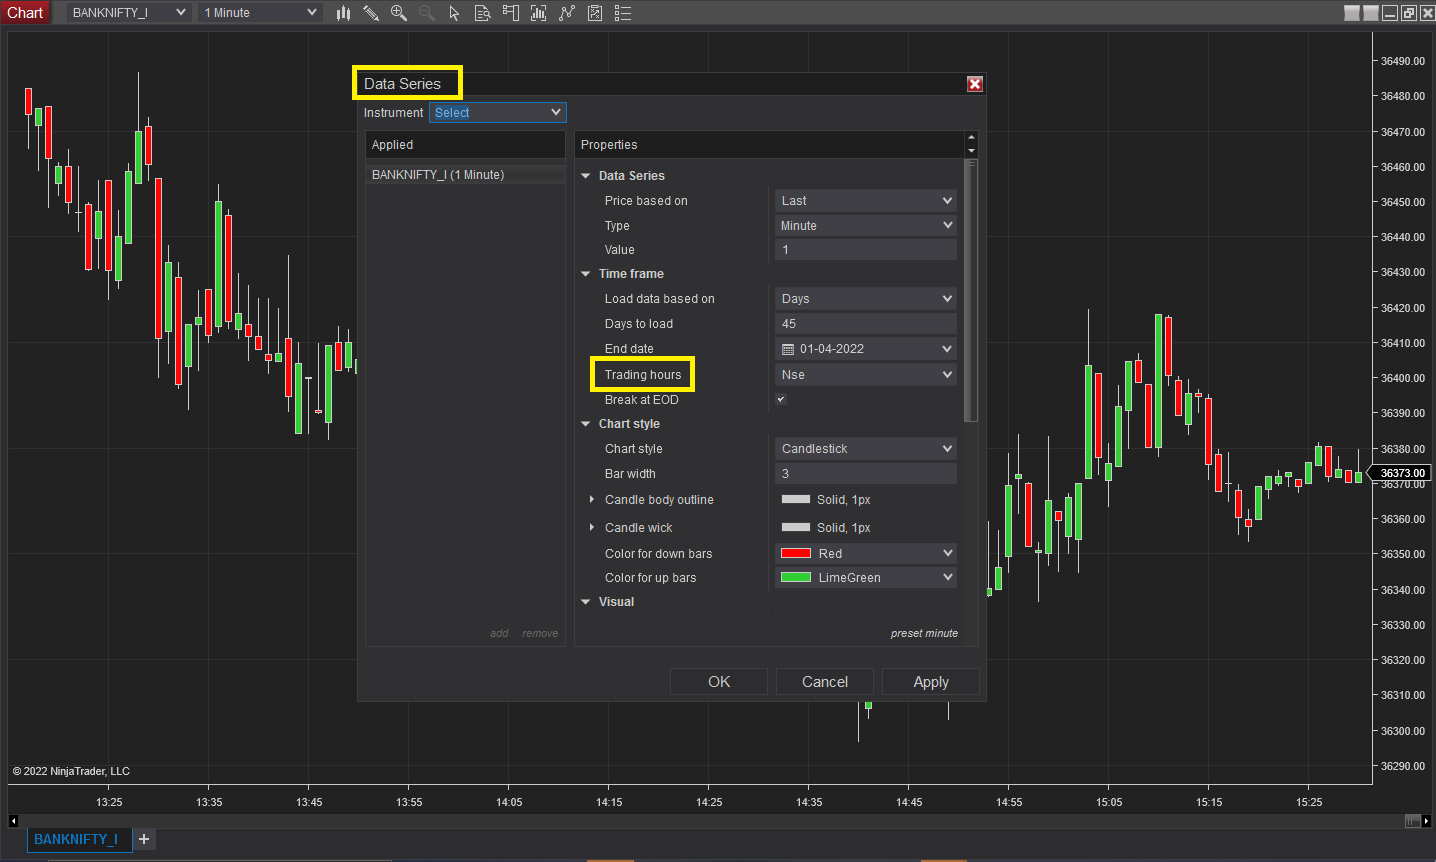Click the zoom in magnifier icon

point(399,13)
